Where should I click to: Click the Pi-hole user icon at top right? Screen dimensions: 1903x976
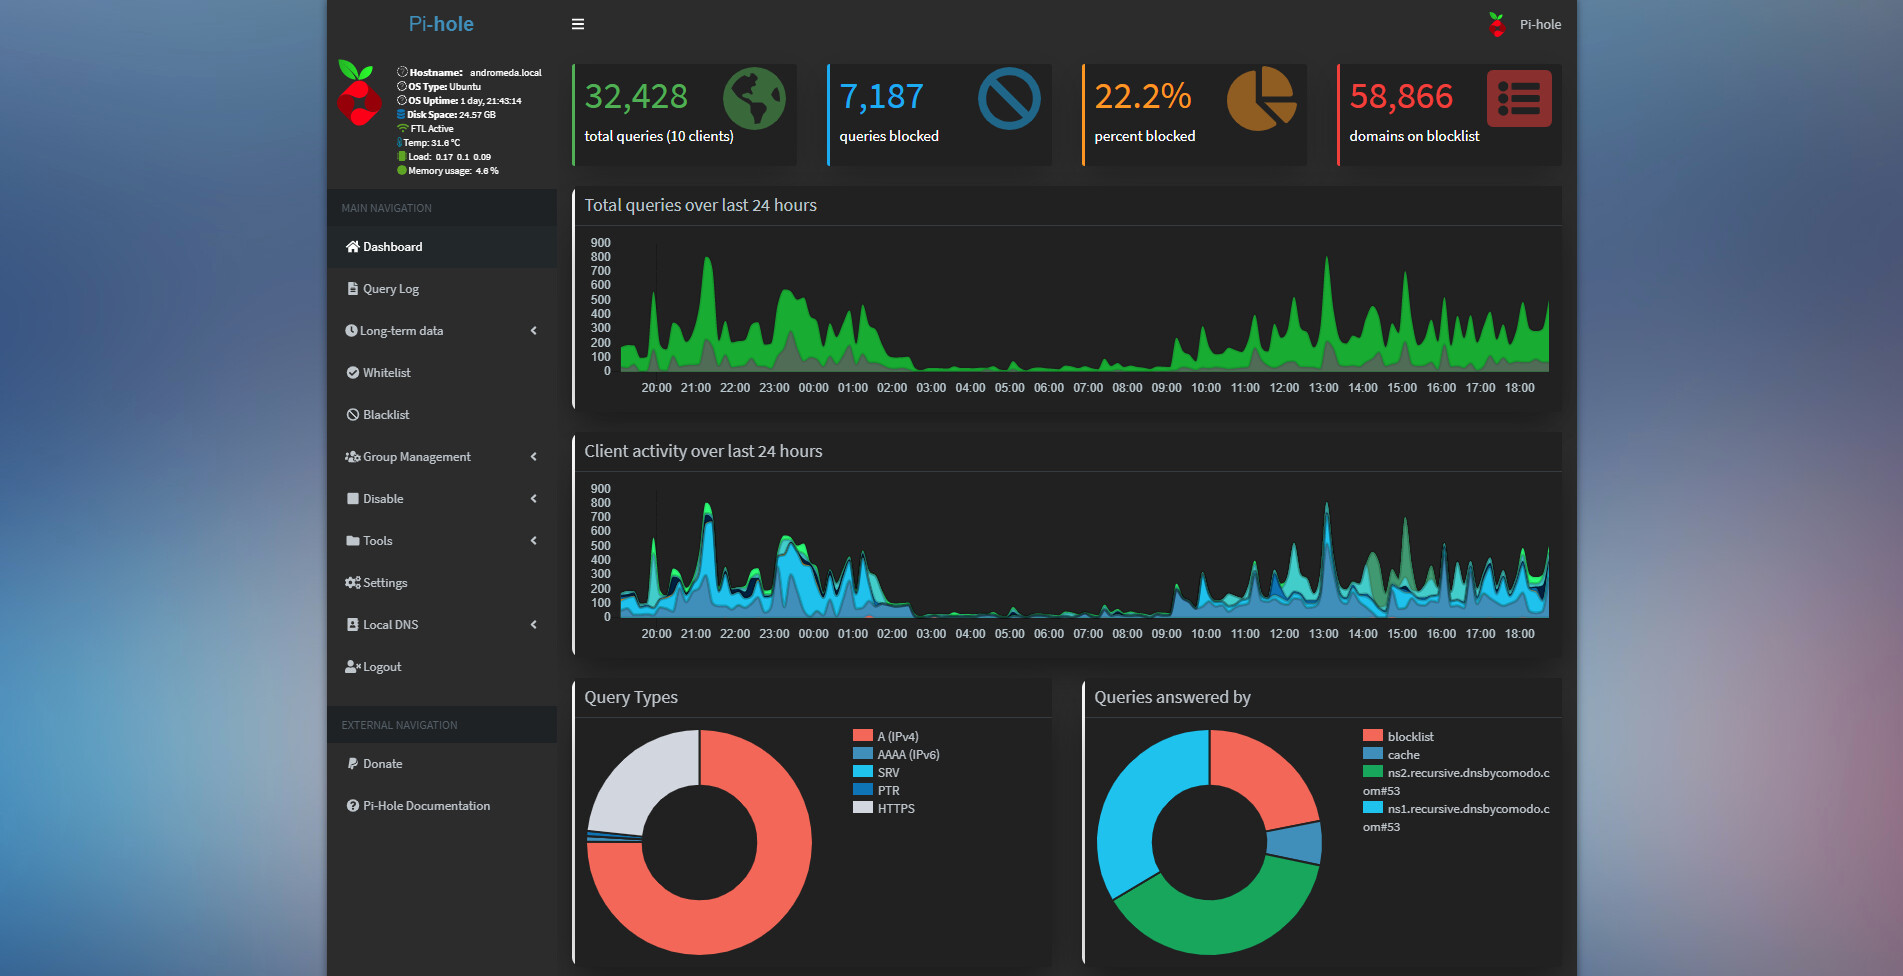pos(1497,24)
